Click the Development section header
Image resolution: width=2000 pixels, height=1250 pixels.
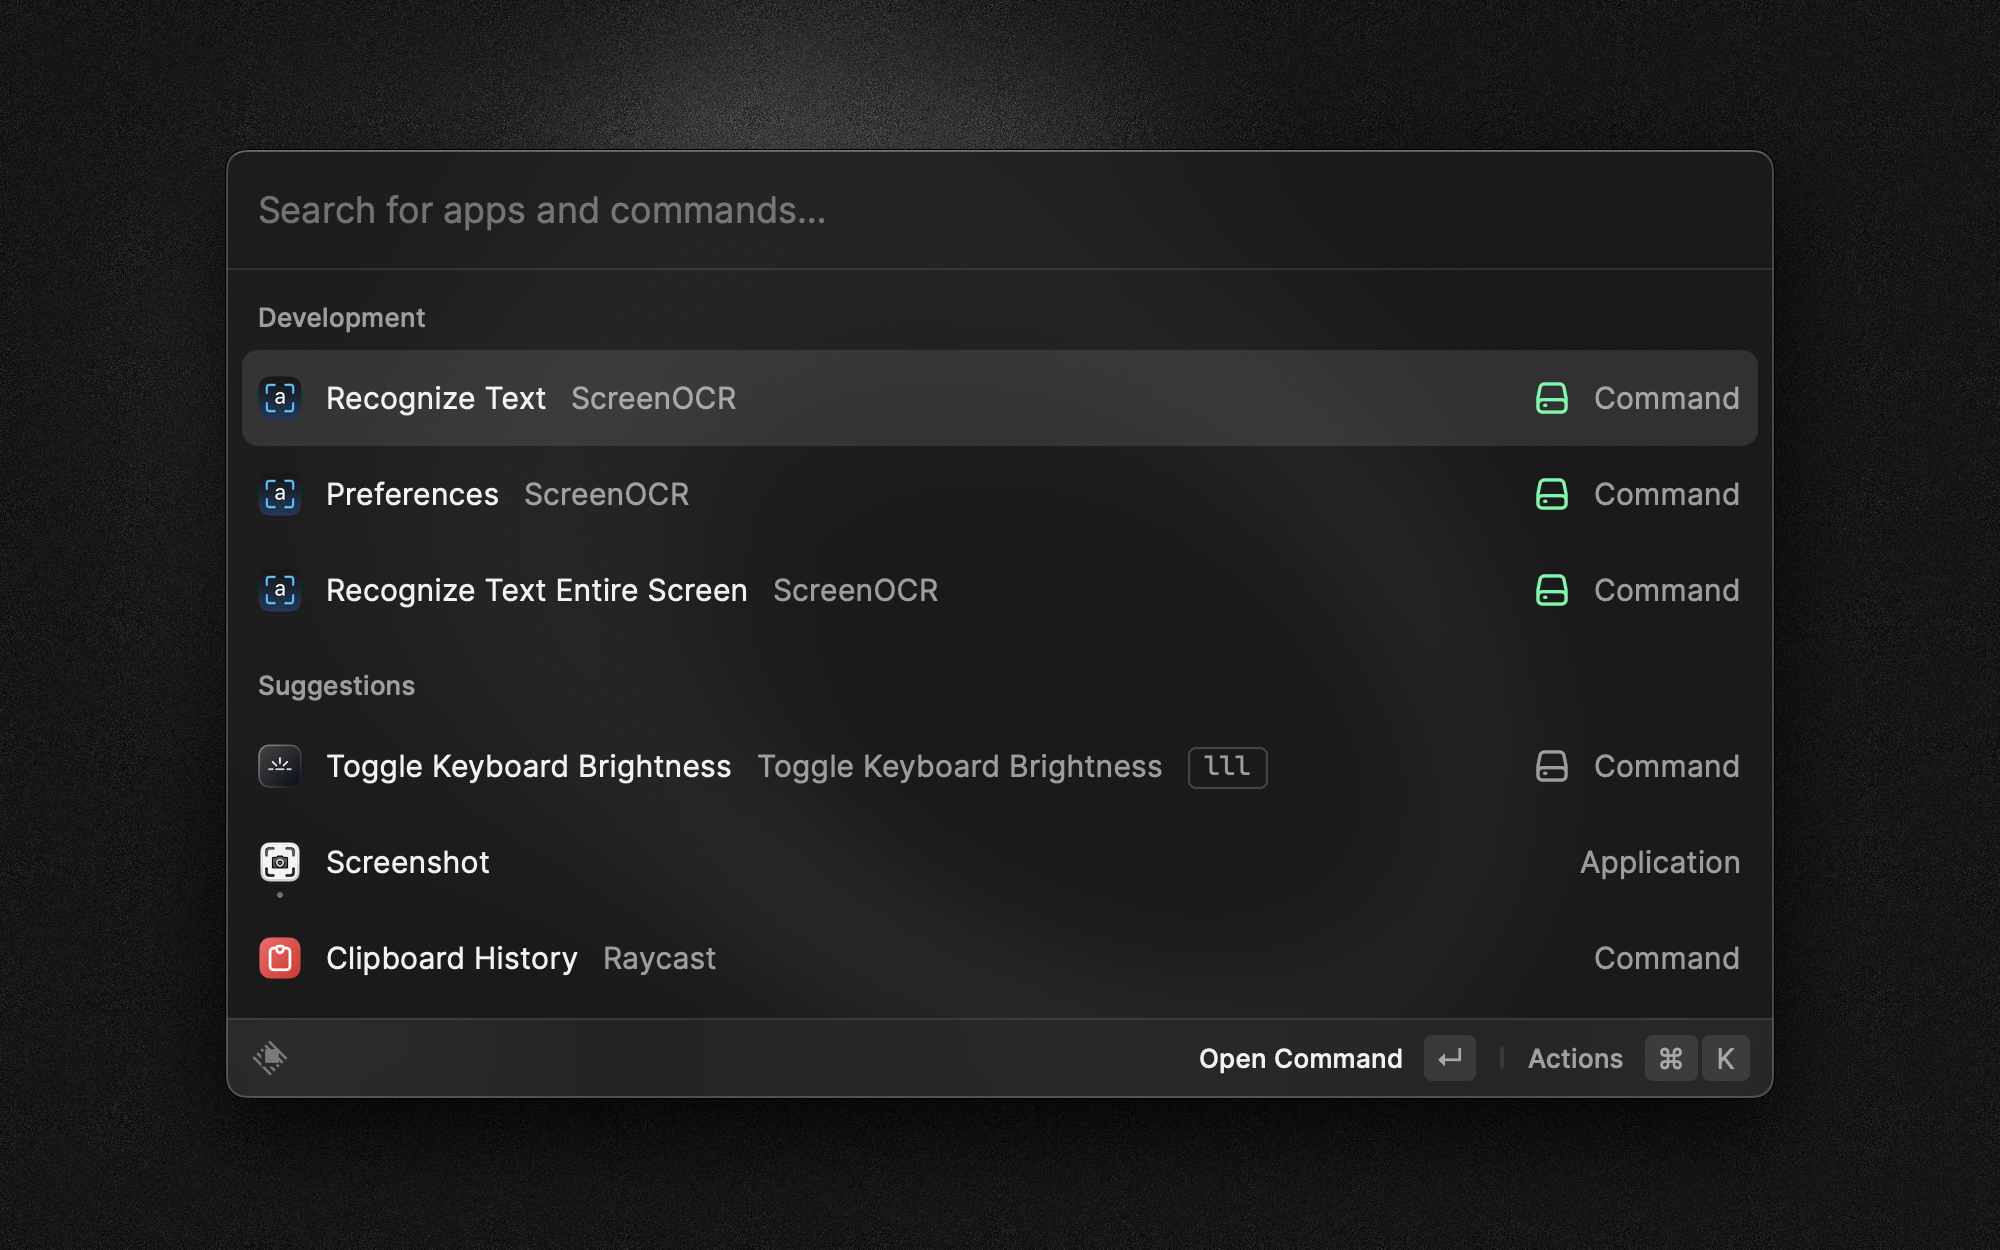click(341, 317)
